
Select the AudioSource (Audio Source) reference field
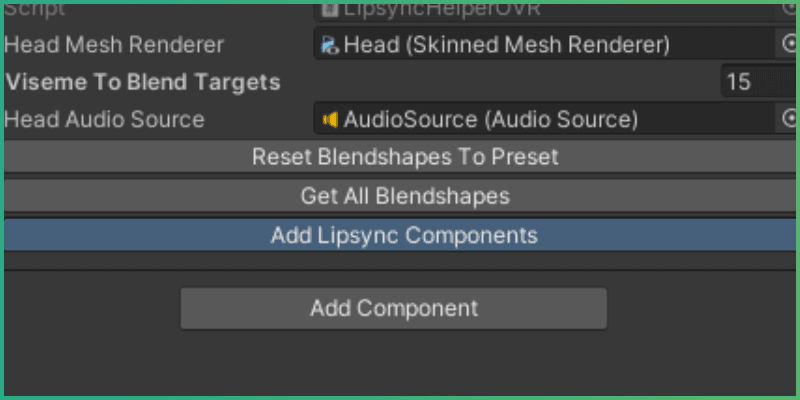point(540,120)
